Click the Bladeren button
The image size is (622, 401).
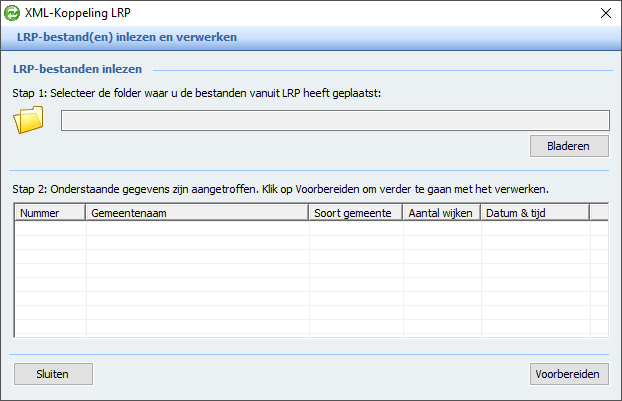click(569, 146)
